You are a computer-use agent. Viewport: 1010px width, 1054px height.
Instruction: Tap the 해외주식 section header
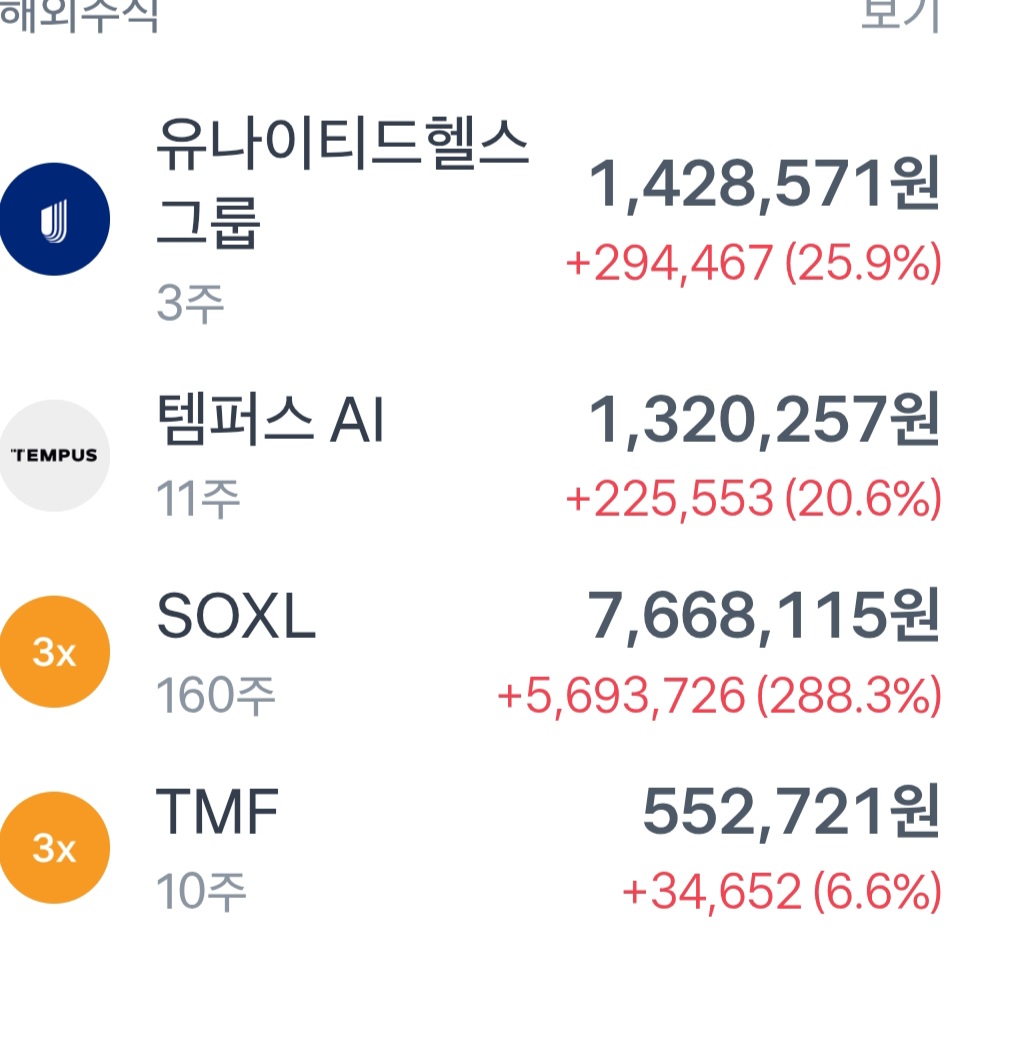[x=79, y=15]
